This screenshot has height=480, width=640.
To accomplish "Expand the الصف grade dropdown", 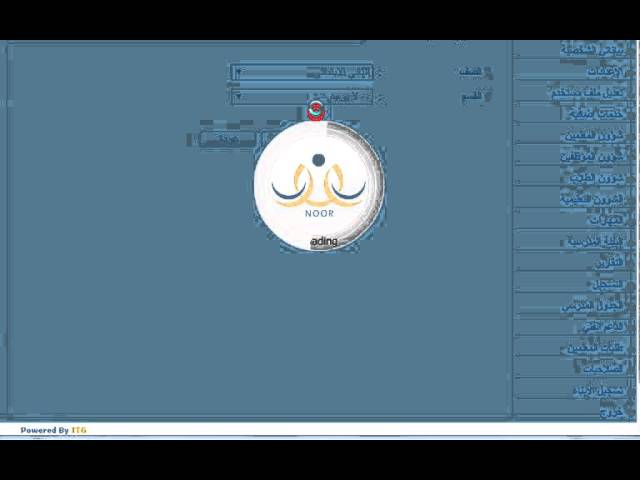I will (302, 73).
